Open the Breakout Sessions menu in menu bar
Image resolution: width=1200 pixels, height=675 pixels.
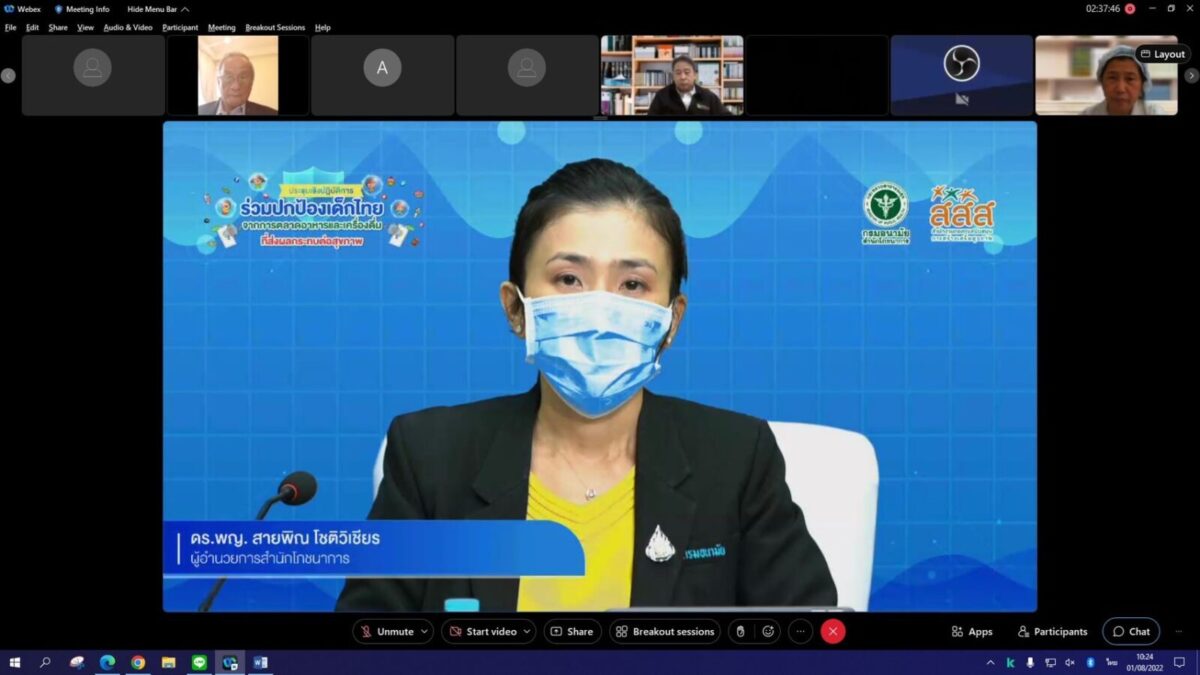274,28
